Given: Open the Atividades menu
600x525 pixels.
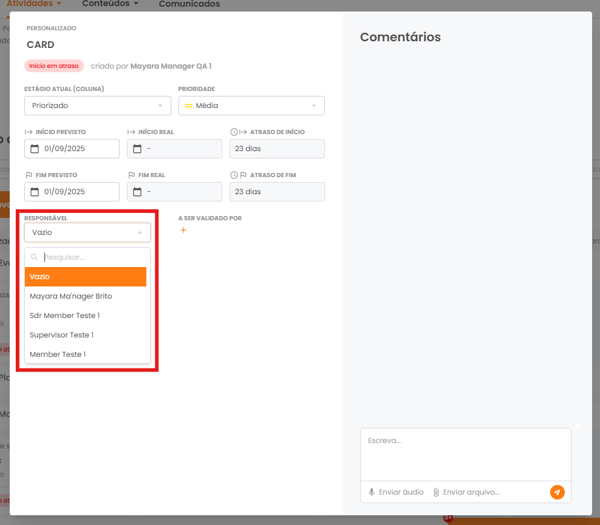Looking at the screenshot, I should click(x=33, y=4).
